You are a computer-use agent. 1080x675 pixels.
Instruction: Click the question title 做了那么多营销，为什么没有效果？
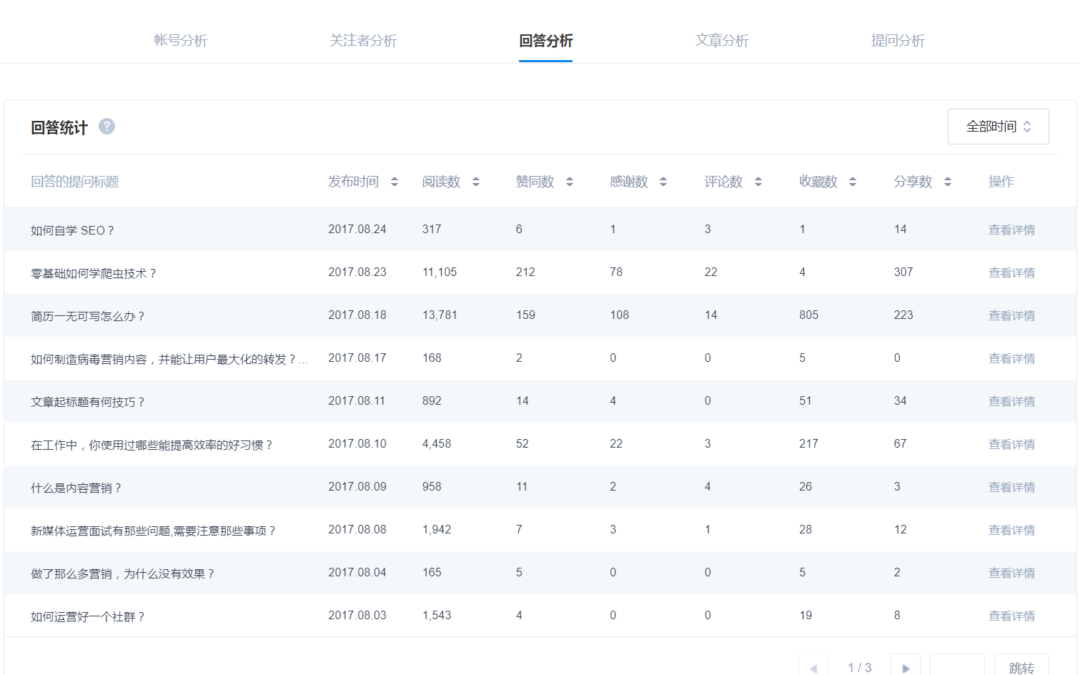123,574
